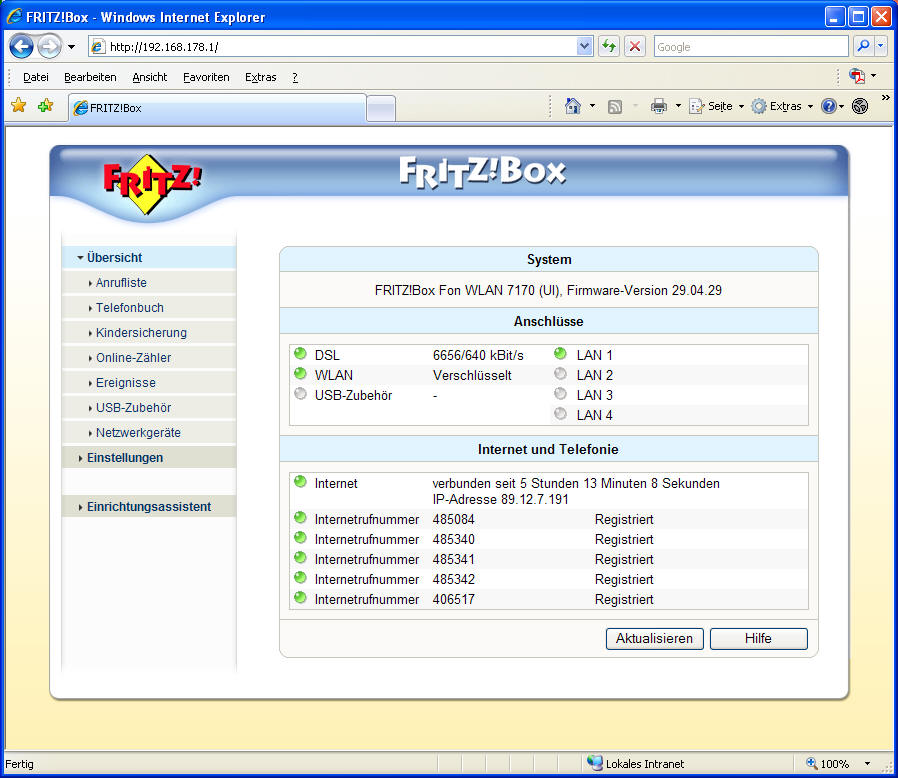Open Favorites Center star icon
This screenshot has width=898, height=778.
[x=19, y=105]
